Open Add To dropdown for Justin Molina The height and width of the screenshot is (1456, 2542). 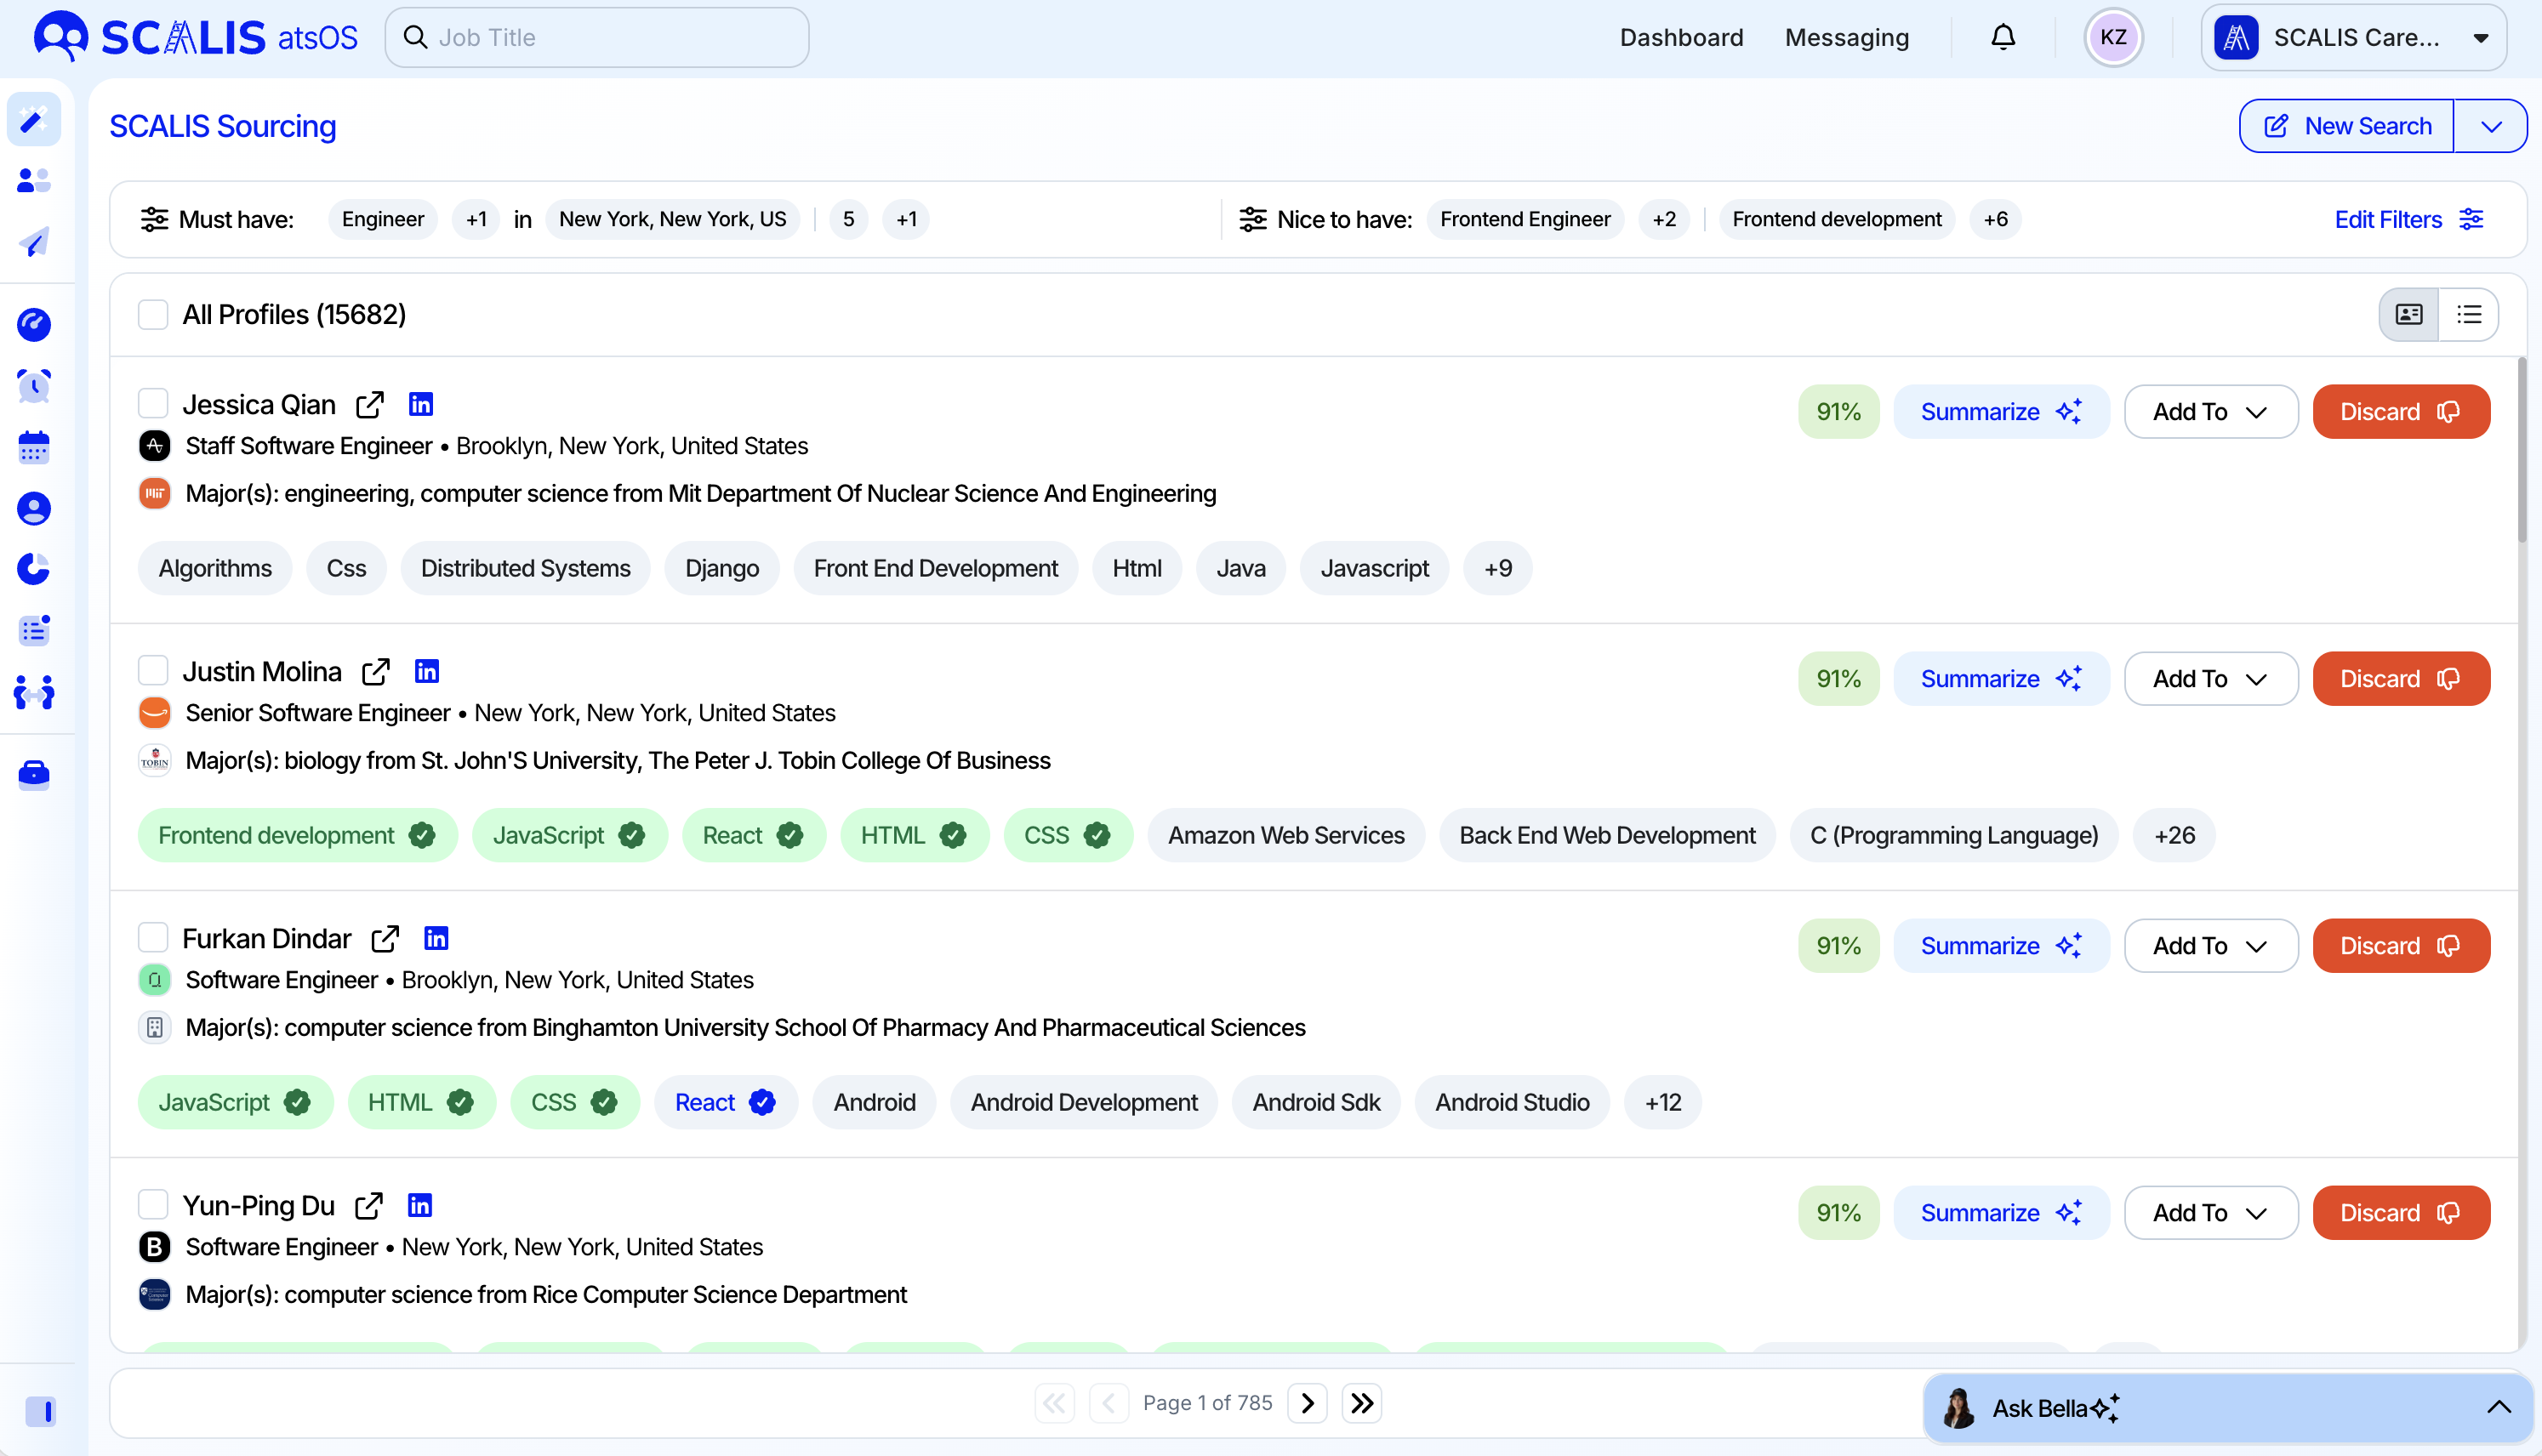2210,679
